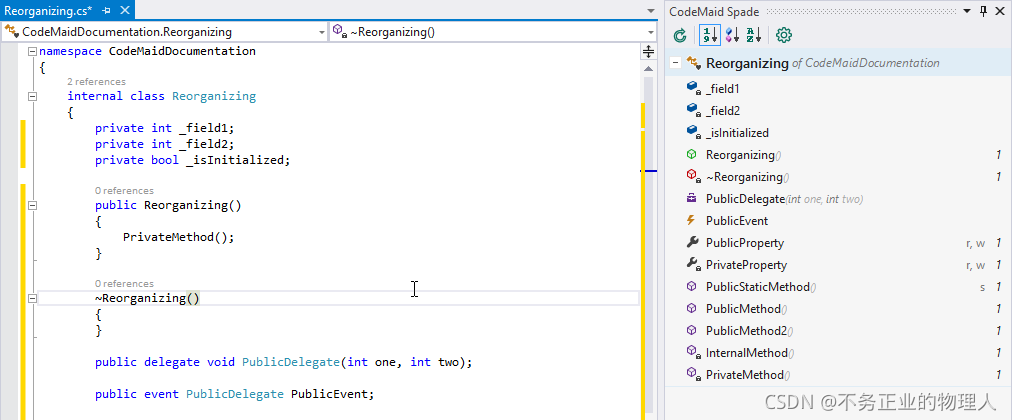Viewport: 1012px width, 420px height.
Task: Click PrivateProperty wrench icon in Spade
Action: coord(693,264)
